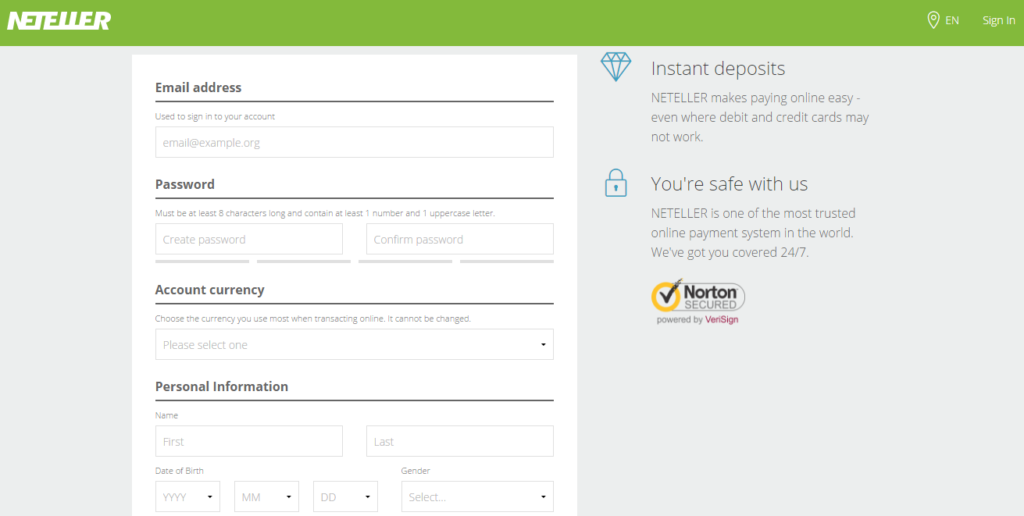Click the diamond Instant deposits icon
This screenshot has height=516, width=1024.
(616, 67)
